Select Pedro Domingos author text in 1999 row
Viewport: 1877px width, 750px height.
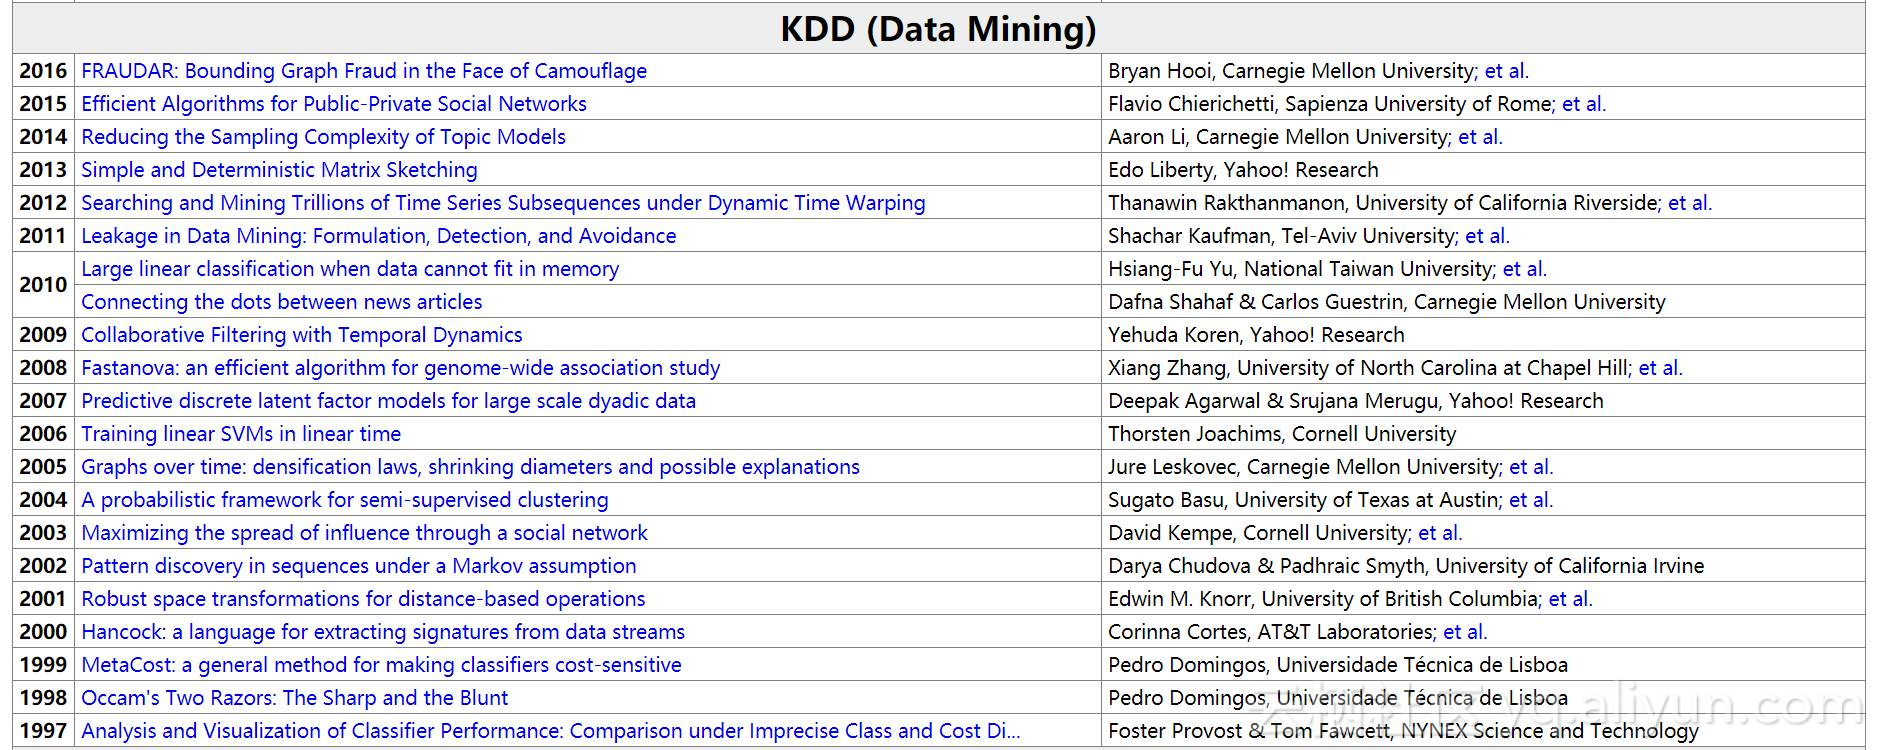tap(1338, 665)
